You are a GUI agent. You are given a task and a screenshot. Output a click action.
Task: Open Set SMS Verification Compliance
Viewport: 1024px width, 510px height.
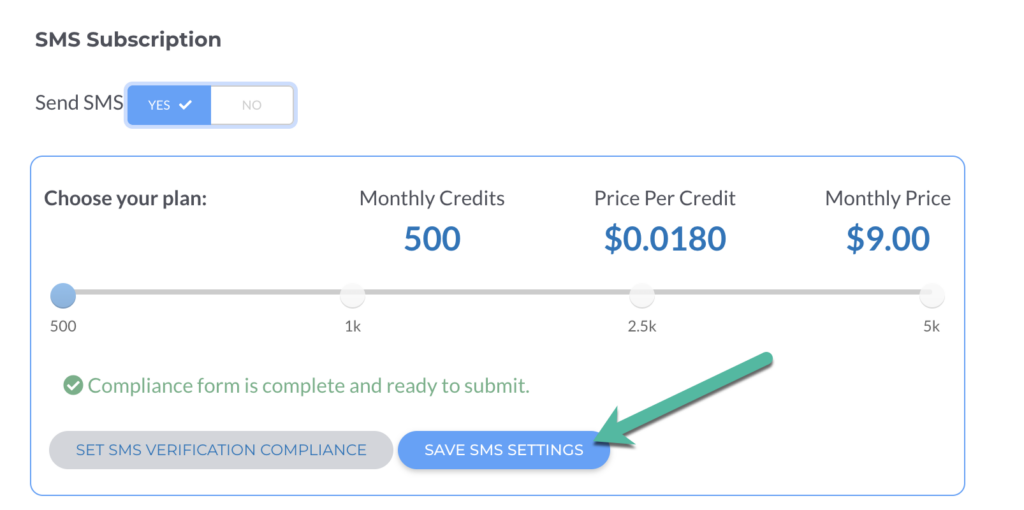221,450
